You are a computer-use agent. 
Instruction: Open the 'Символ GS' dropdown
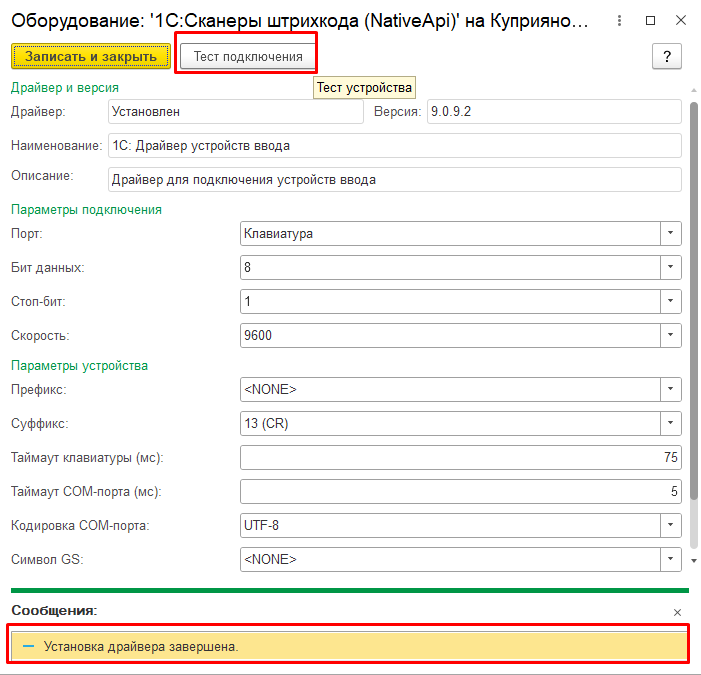tap(670, 559)
